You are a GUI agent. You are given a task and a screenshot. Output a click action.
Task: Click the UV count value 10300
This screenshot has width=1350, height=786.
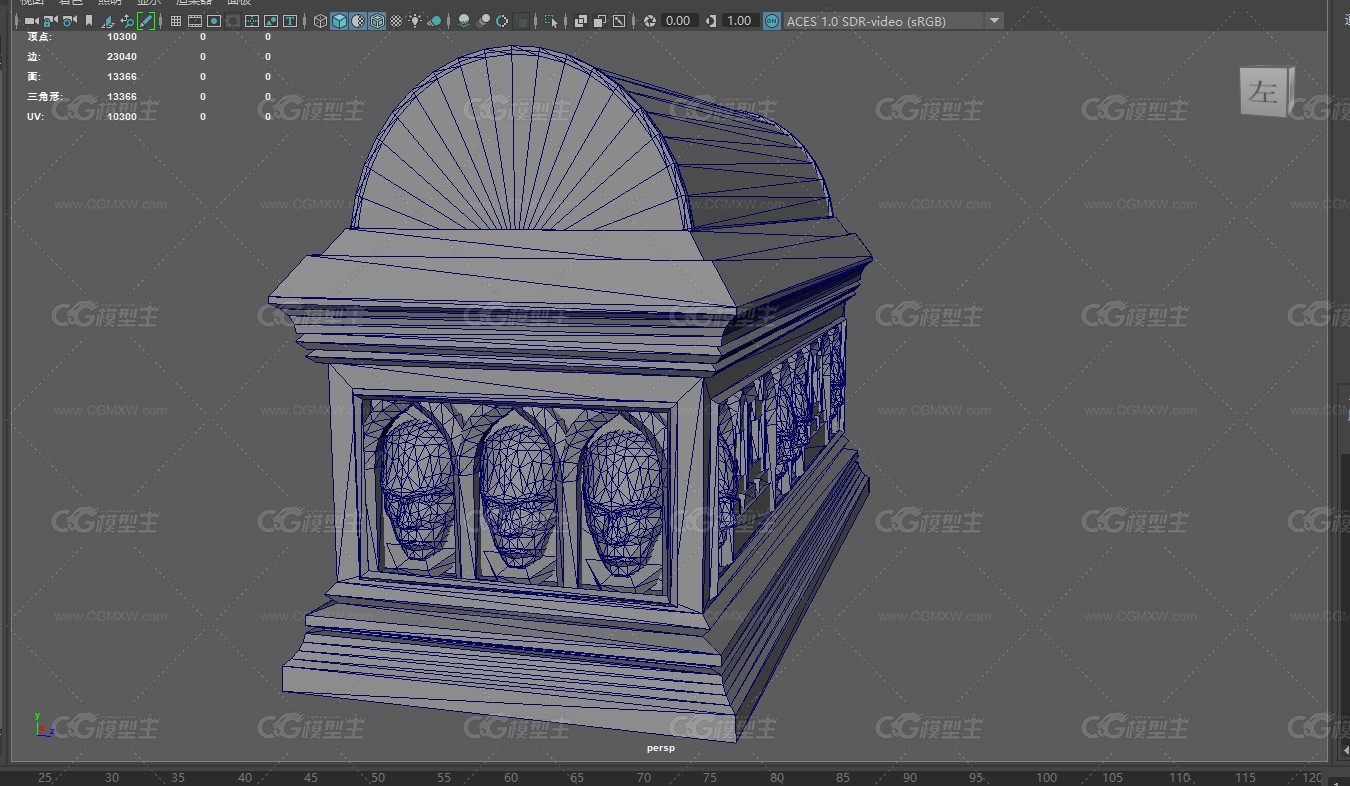click(x=122, y=116)
